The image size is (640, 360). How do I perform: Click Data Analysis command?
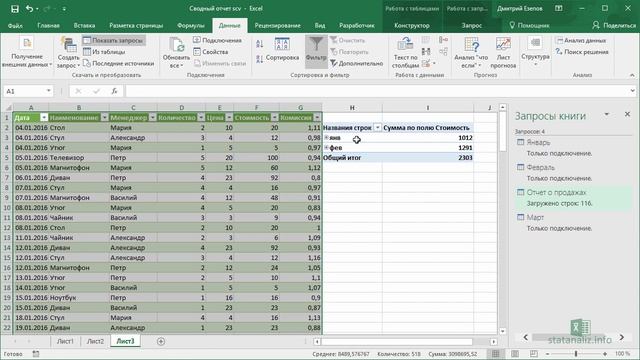tap(581, 40)
